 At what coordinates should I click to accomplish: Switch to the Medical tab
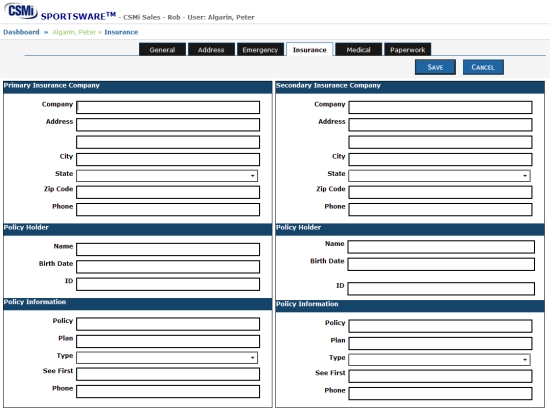[358, 49]
